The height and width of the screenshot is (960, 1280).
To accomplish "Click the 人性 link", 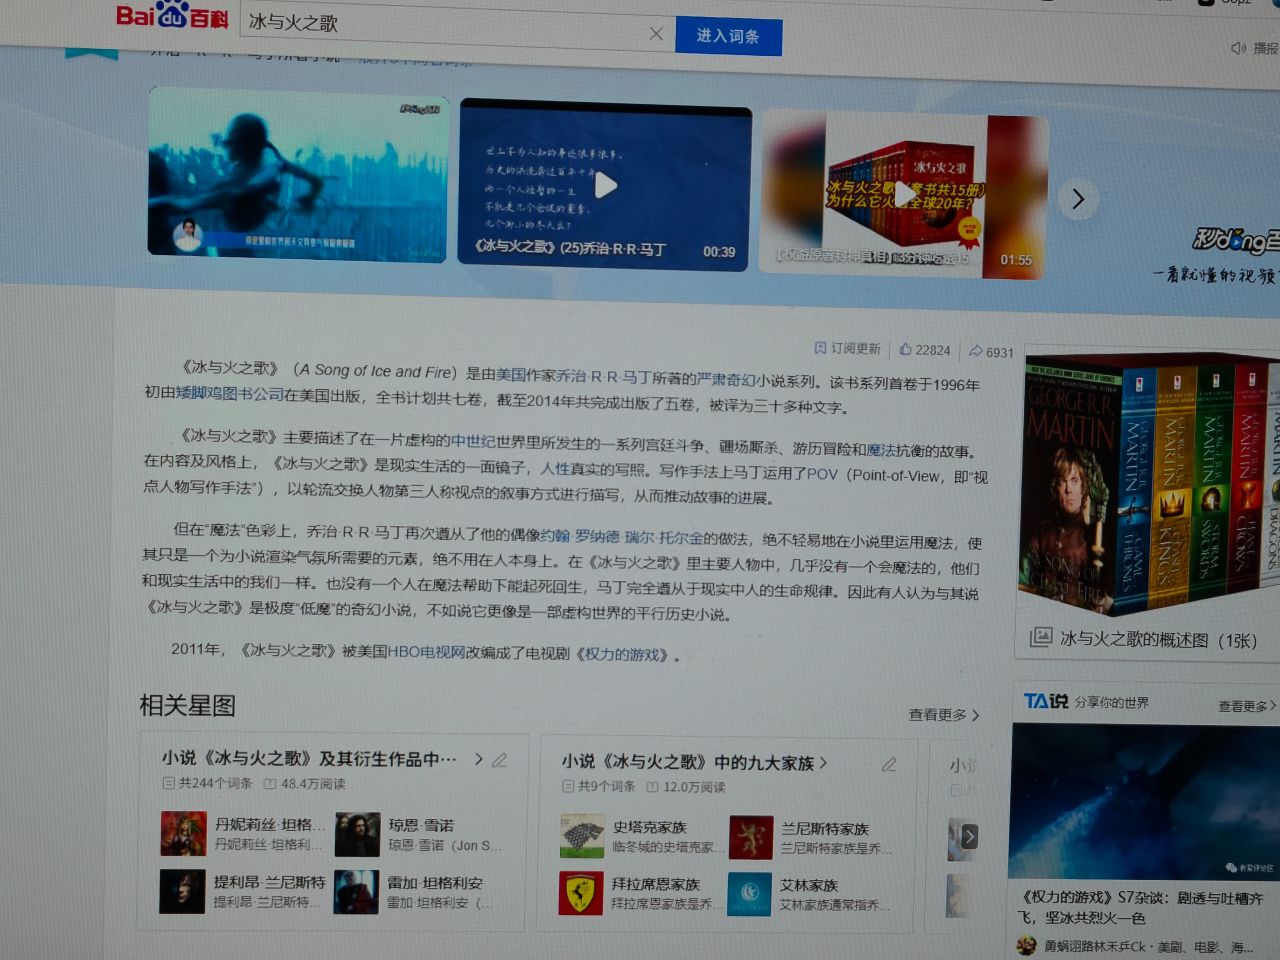I will pos(555,468).
